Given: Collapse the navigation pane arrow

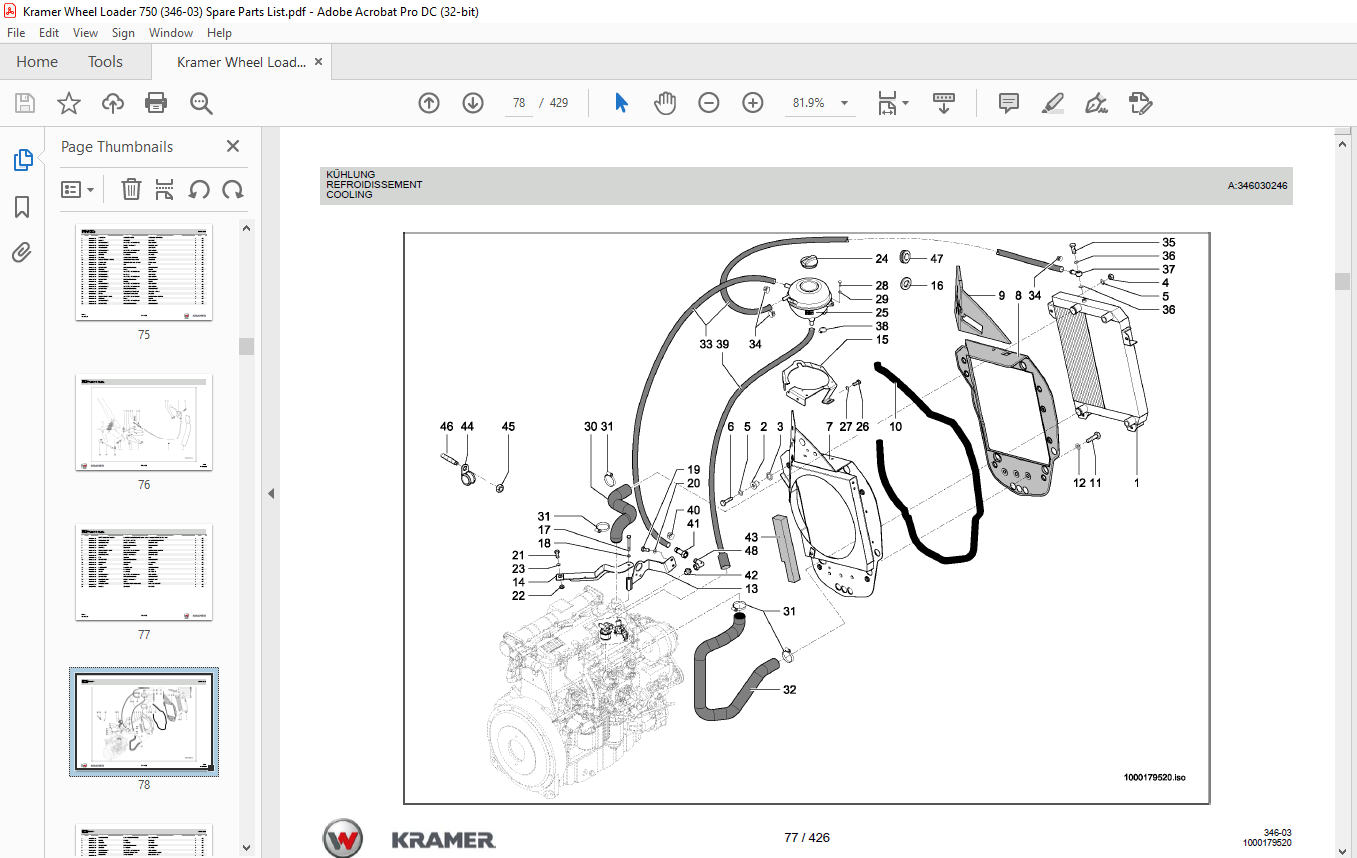Looking at the screenshot, I should (x=270, y=493).
